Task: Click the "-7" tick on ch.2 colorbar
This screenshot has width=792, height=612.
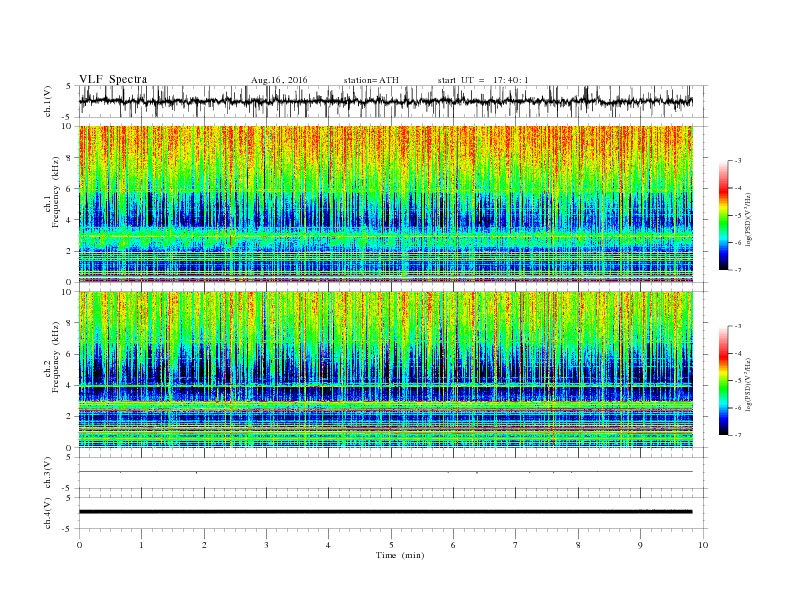Action: click(738, 435)
